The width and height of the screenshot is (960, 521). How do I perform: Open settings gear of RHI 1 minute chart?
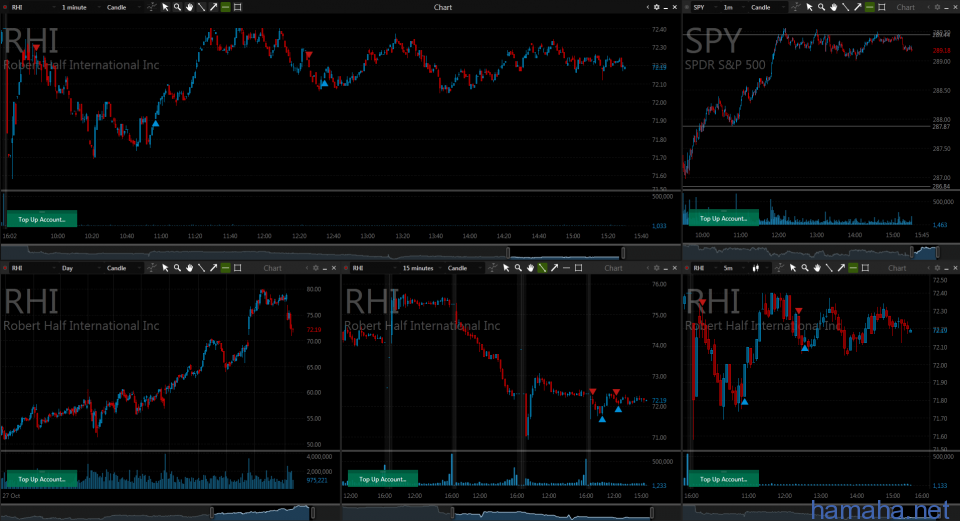tap(656, 7)
